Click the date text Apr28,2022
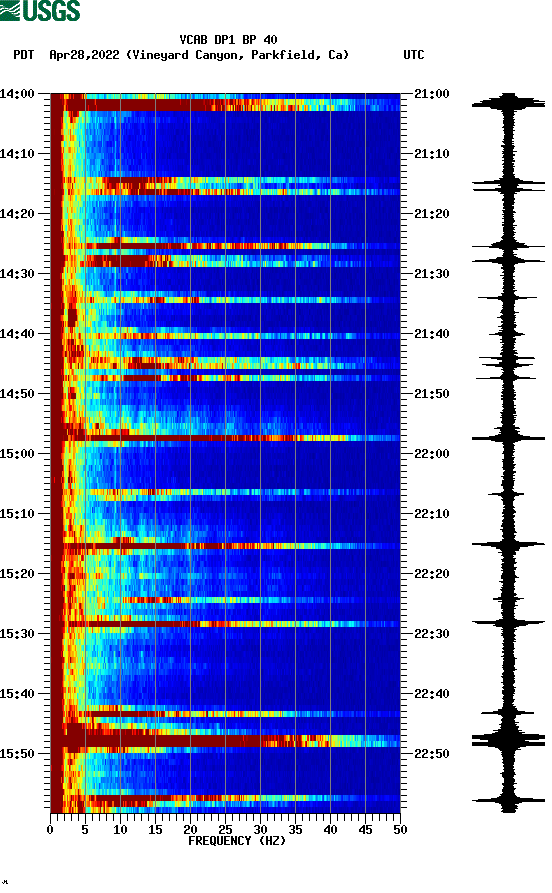Screen dimensions: 552x893 84,55
